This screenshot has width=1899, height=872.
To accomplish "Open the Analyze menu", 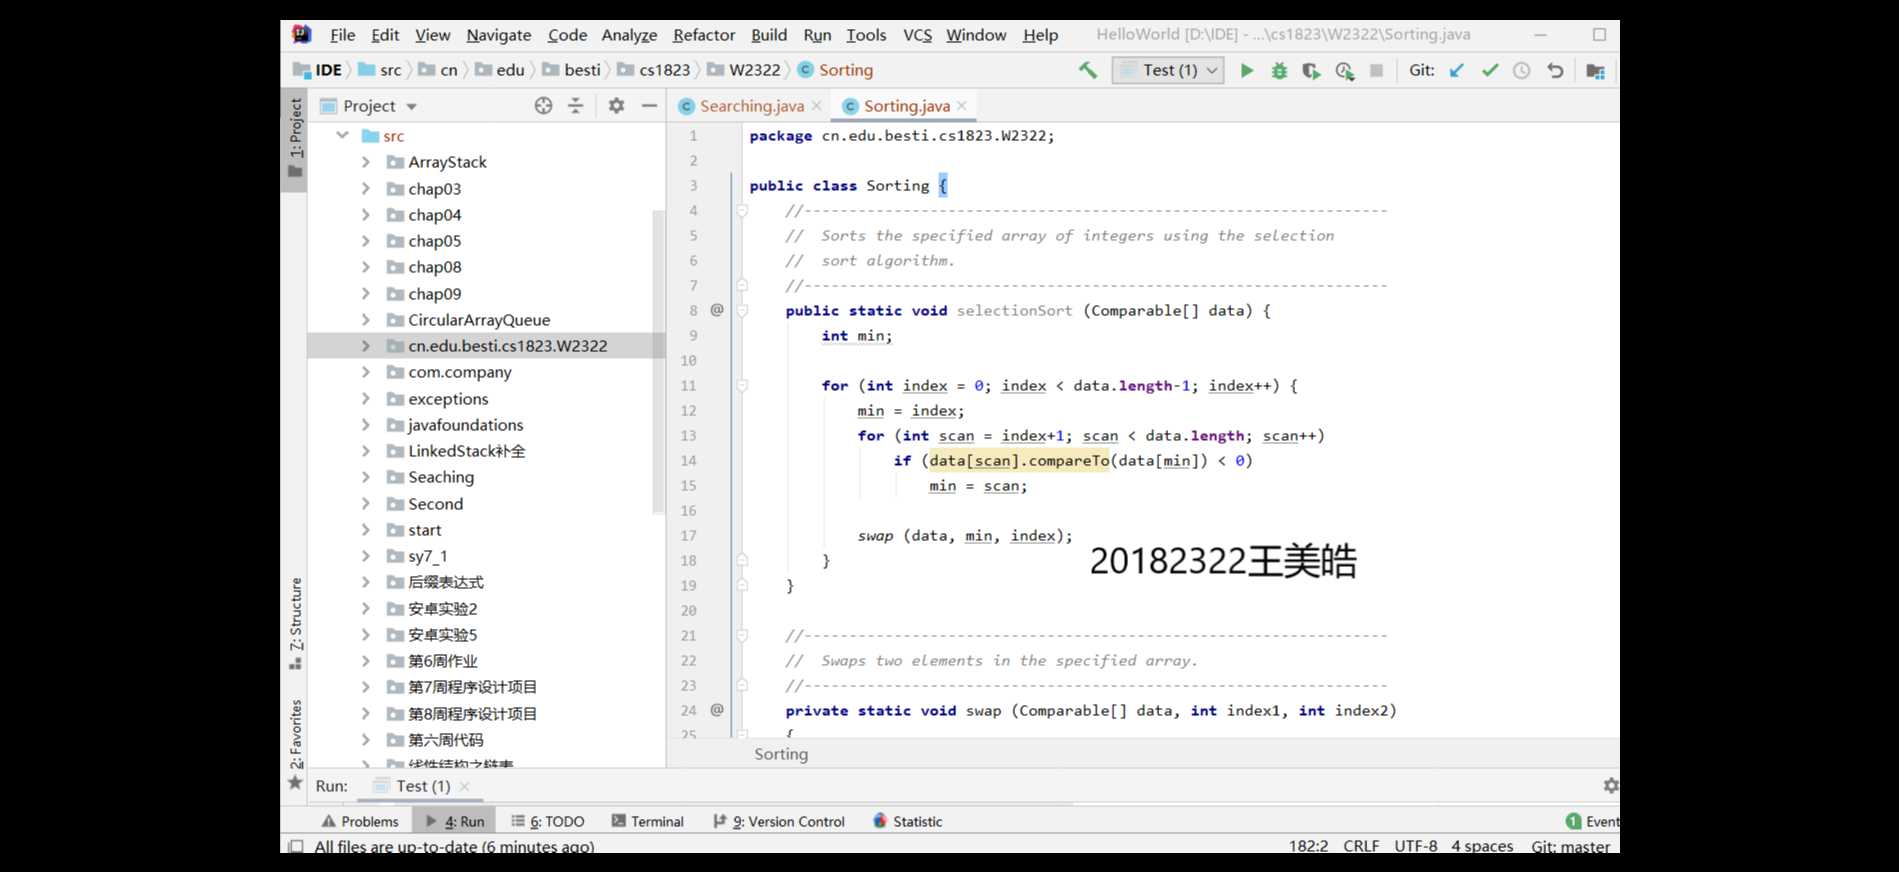I will pyautogui.click(x=629, y=35).
